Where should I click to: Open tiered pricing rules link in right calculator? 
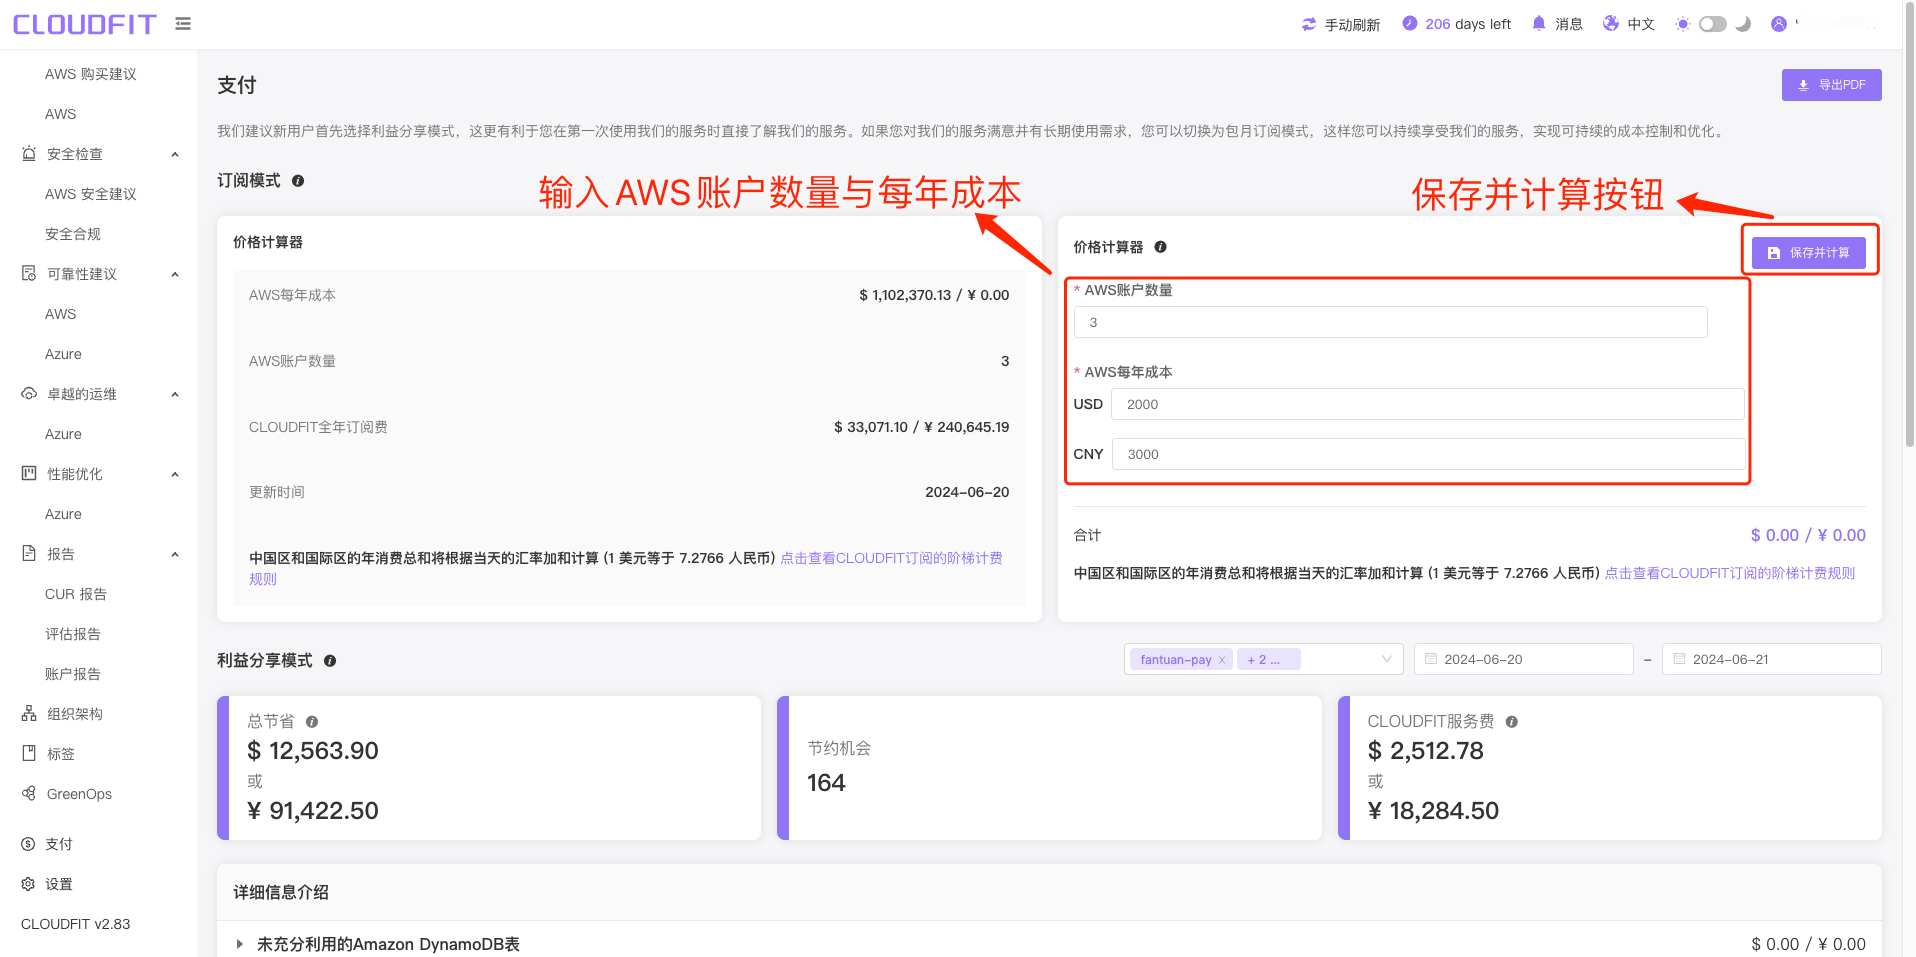click(1729, 573)
